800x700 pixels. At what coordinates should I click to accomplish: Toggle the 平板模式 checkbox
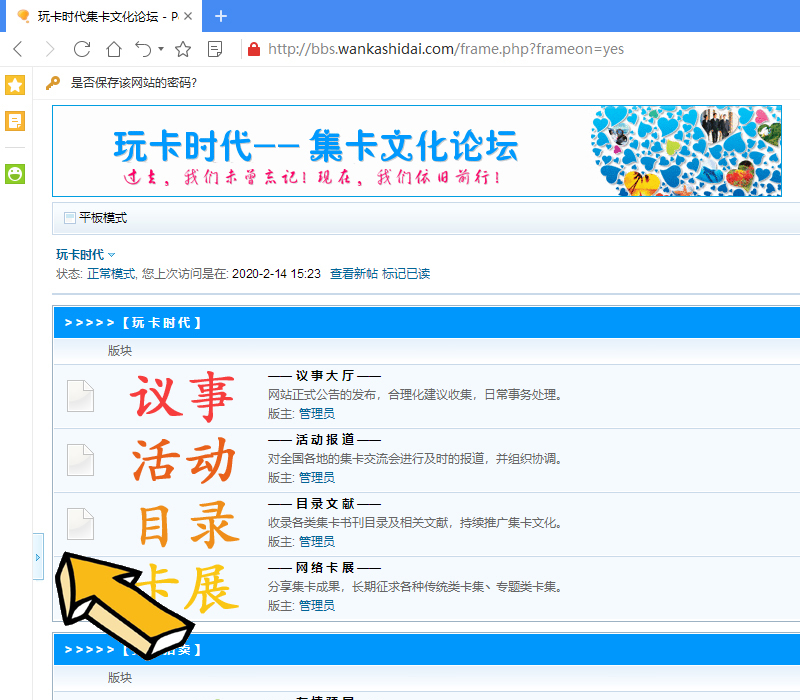point(69,218)
